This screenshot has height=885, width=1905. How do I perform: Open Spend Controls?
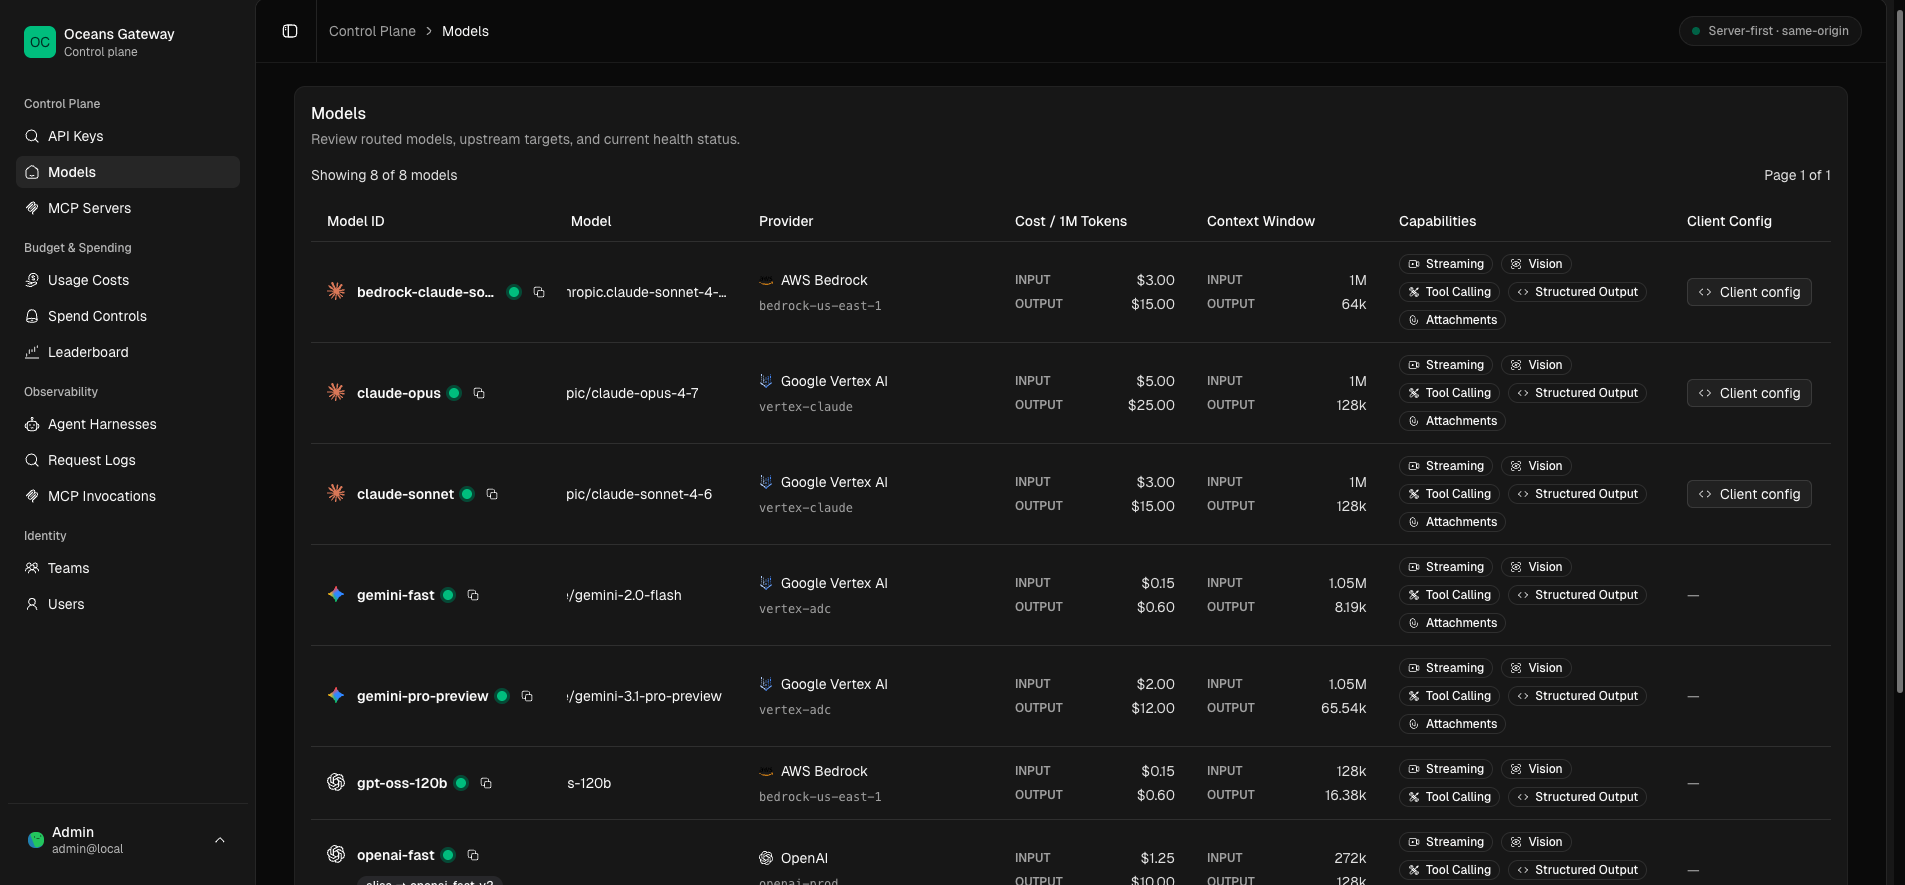pyautogui.click(x=128, y=316)
